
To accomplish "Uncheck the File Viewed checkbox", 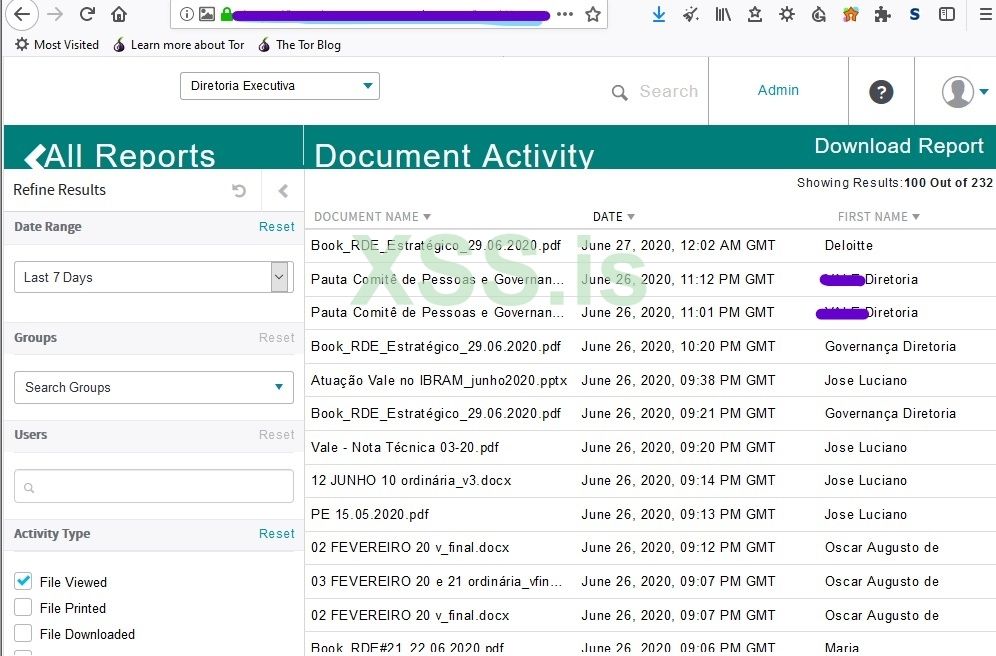I will click(22, 581).
